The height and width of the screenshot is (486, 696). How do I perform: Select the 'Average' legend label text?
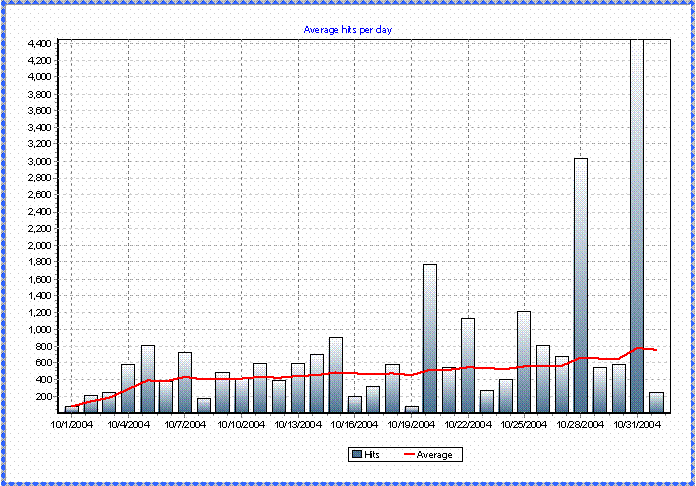point(434,455)
